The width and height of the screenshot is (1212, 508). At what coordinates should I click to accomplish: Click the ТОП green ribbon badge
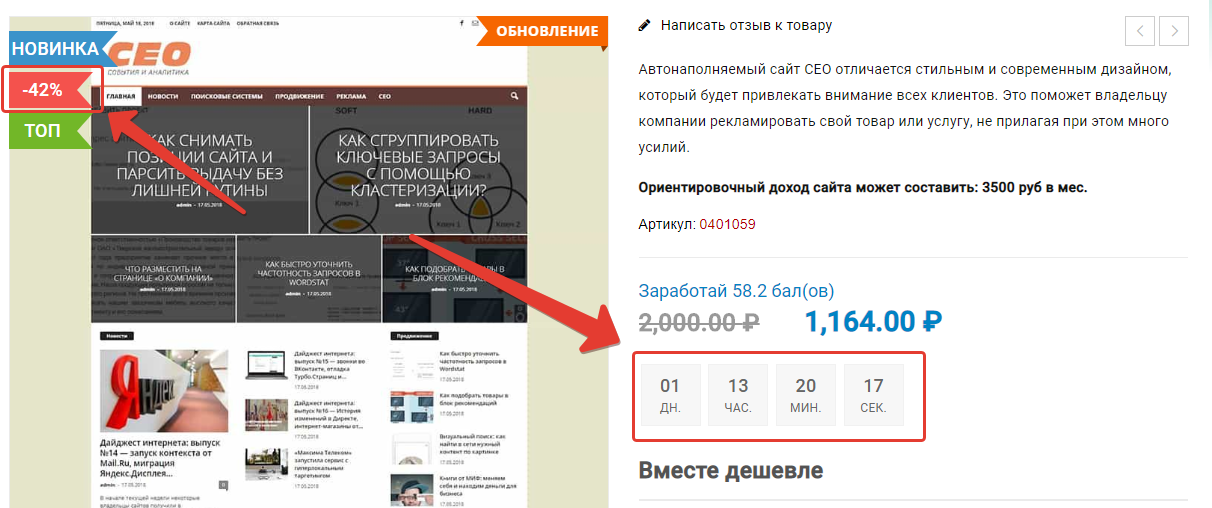click(45, 131)
